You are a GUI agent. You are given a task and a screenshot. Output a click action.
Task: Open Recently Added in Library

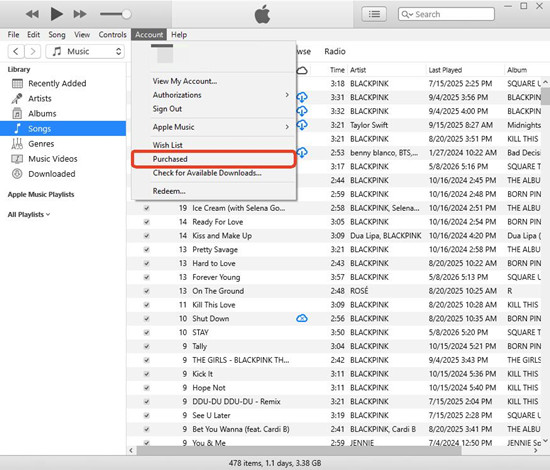pyautogui.click(x=57, y=83)
